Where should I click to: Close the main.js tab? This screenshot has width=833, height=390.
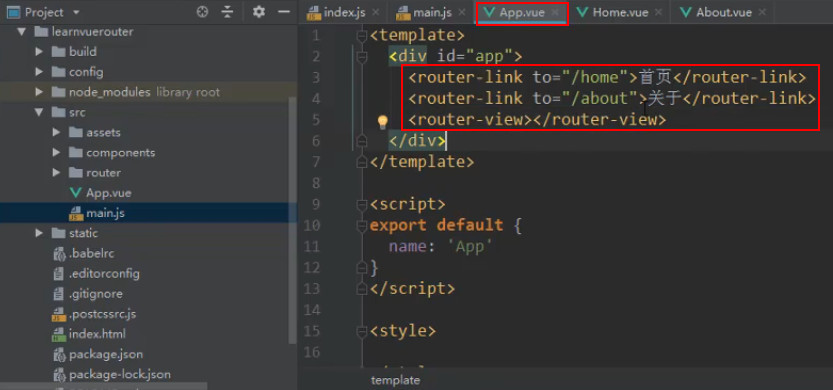coord(462,12)
